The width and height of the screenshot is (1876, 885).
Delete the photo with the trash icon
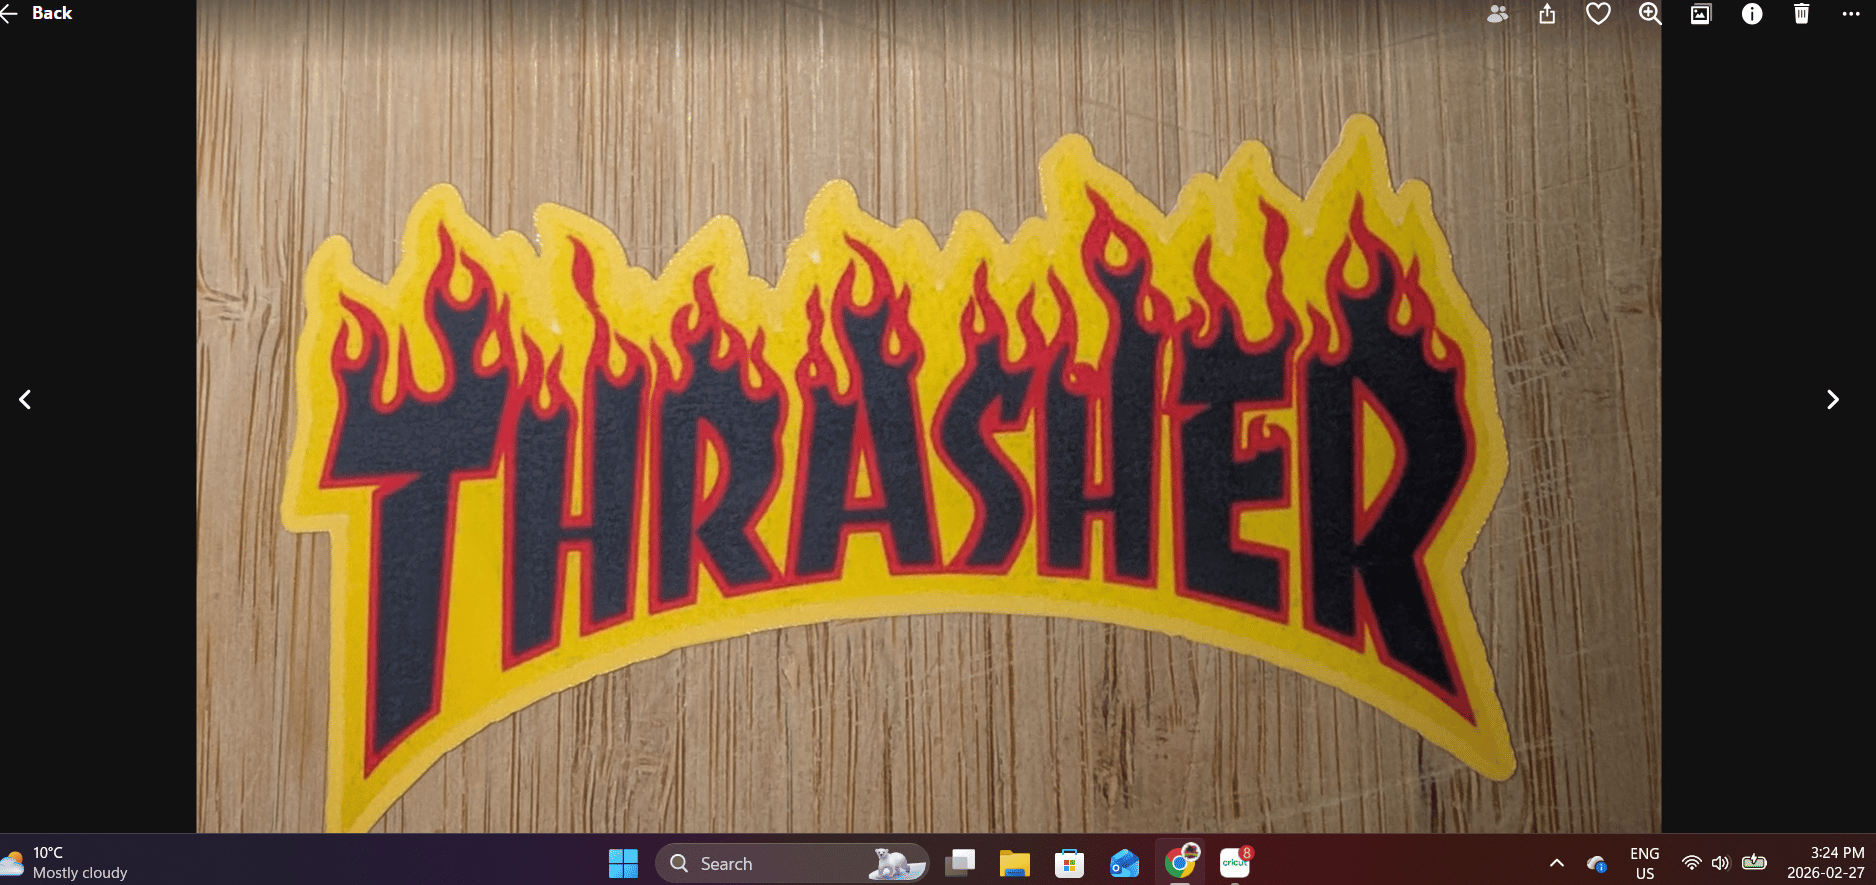[1801, 14]
